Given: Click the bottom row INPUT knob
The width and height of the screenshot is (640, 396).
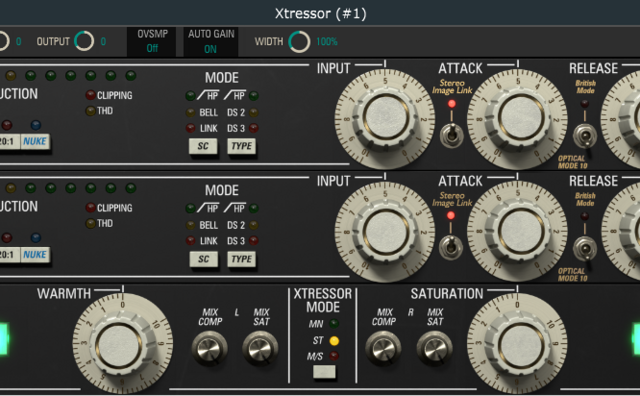Looking at the screenshot, I should pos(385,231).
